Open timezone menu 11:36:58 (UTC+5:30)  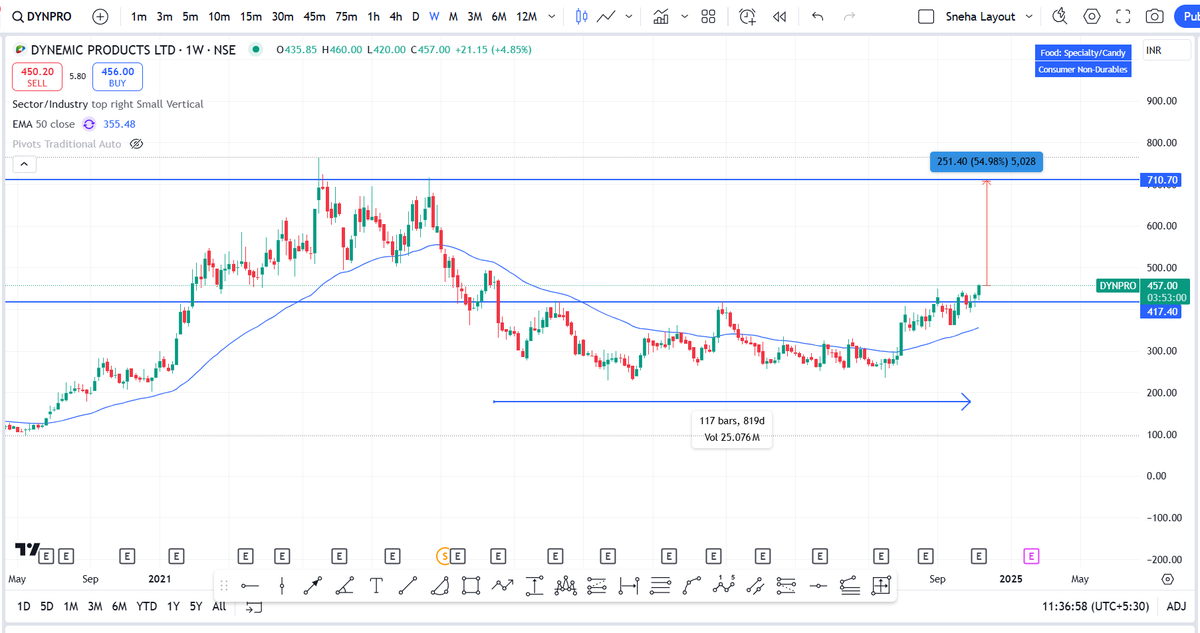click(1098, 606)
